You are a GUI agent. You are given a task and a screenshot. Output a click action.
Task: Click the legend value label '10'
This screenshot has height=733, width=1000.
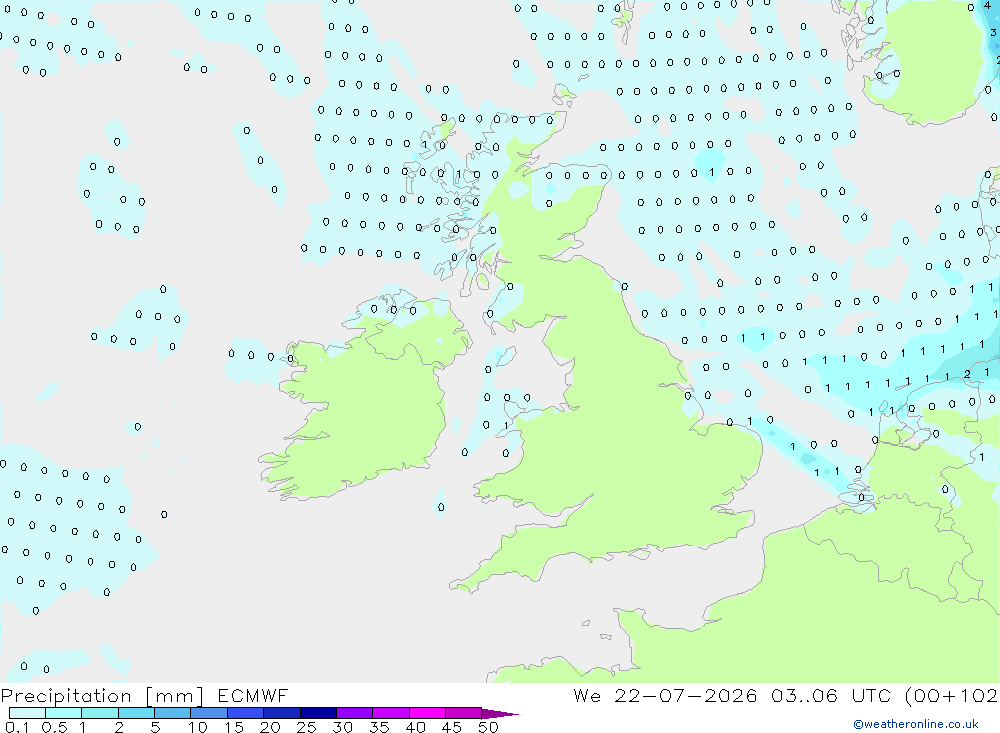click(x=198, y=727)
